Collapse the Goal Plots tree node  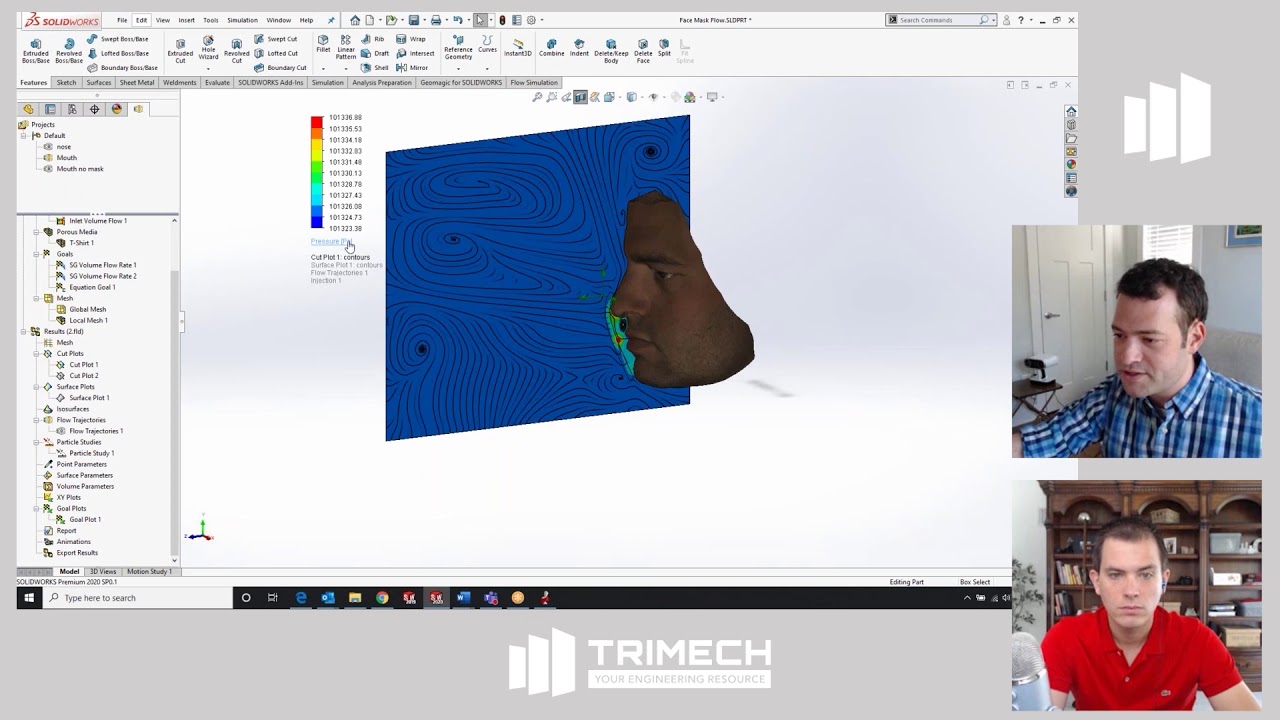pos(37,508)
